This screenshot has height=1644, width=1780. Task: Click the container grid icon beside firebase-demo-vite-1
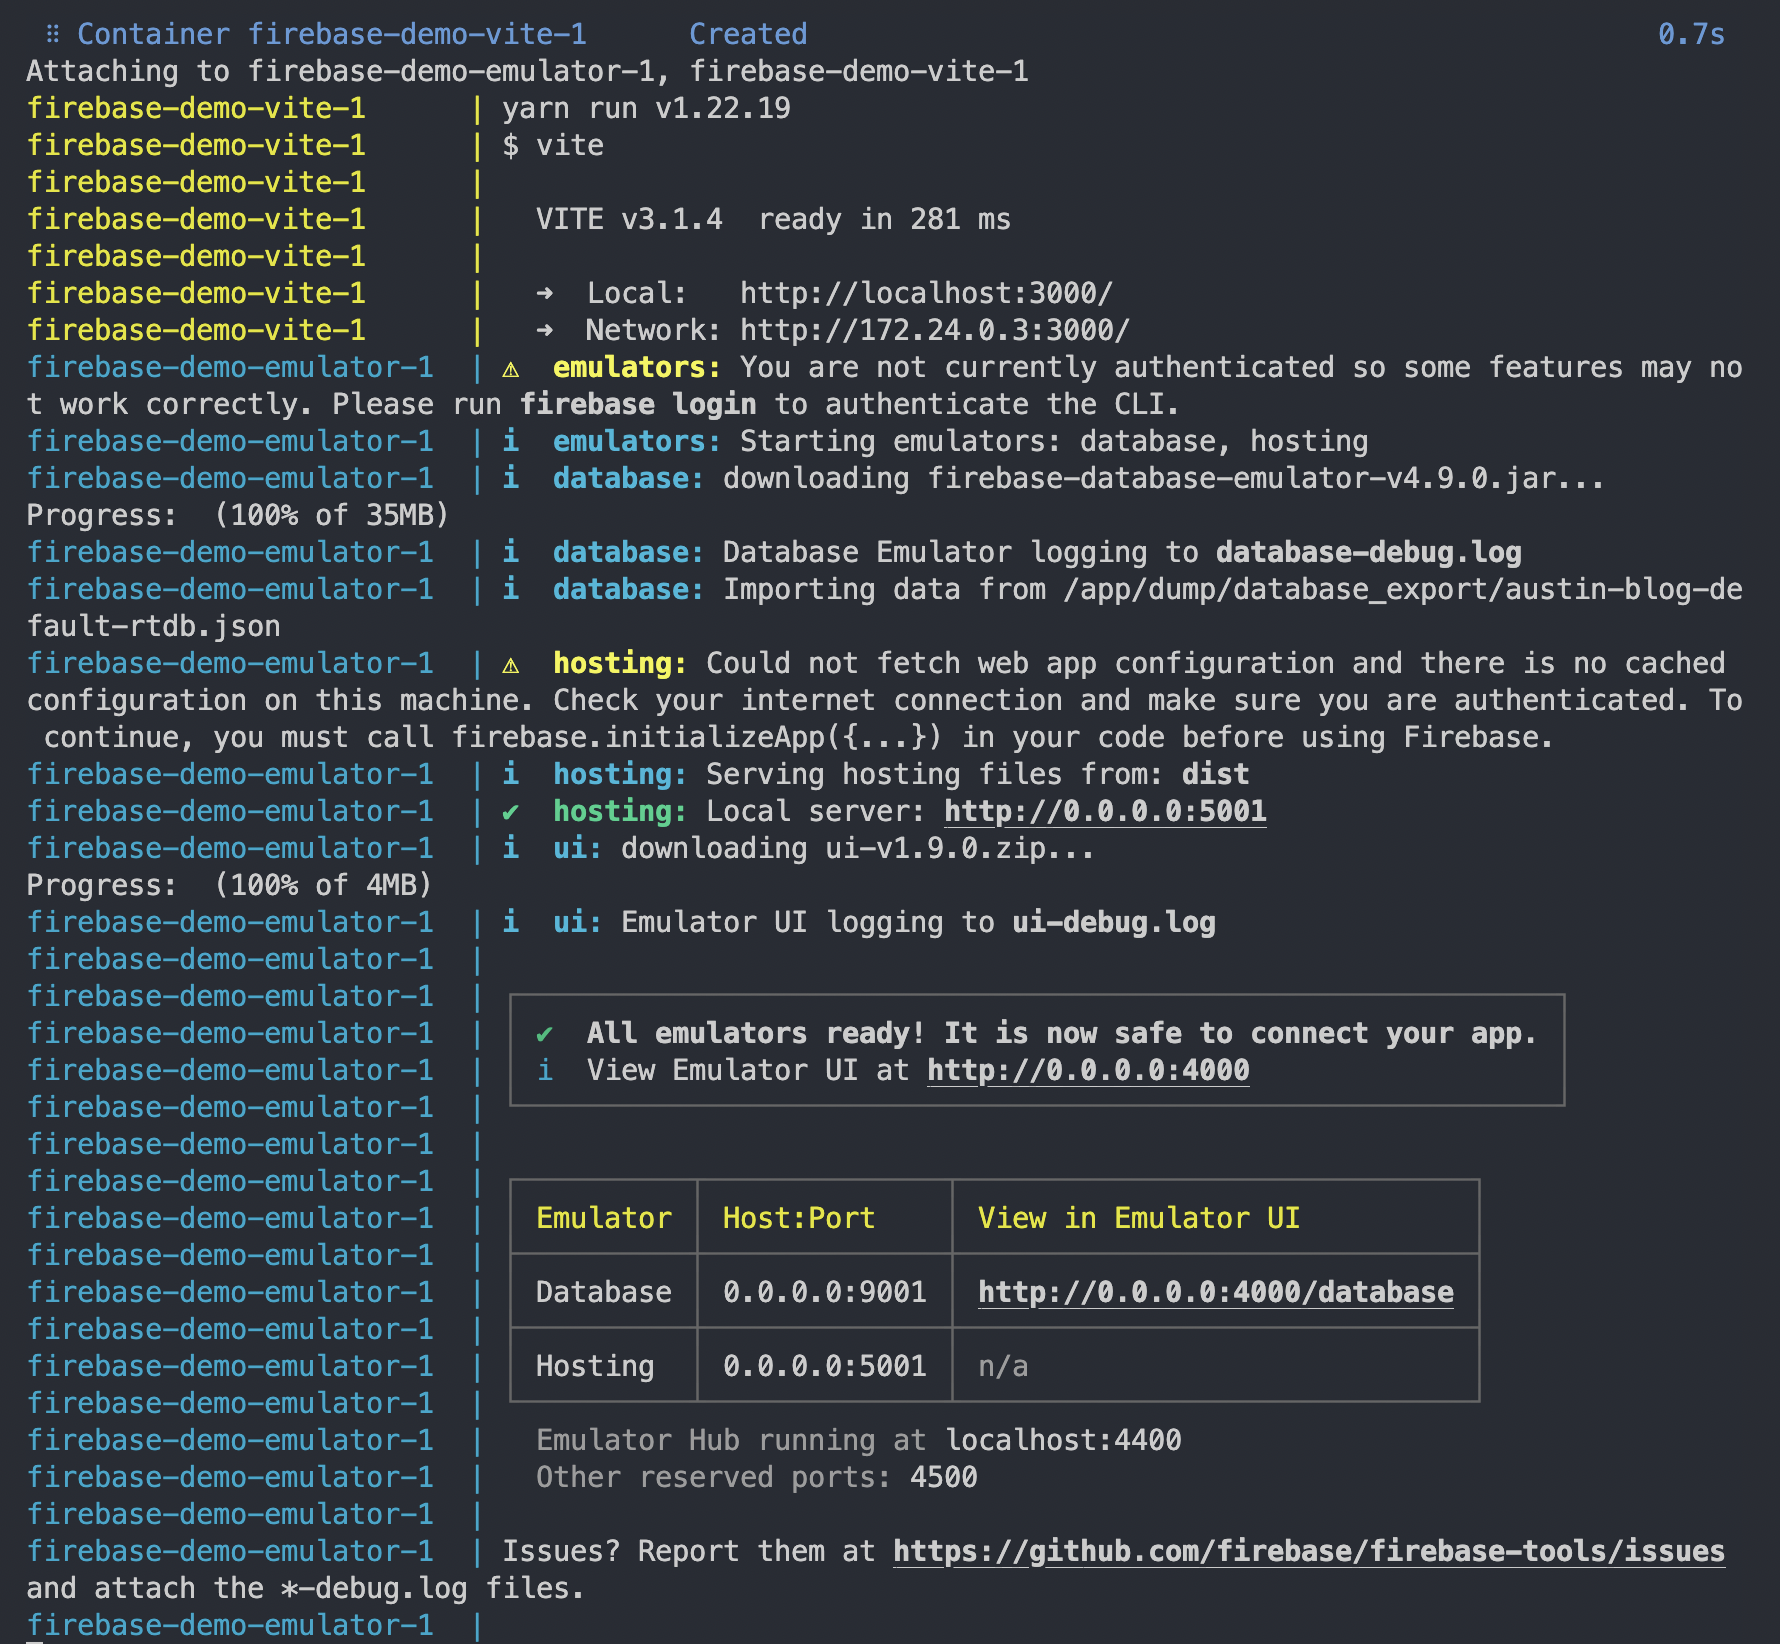[51, 34]
